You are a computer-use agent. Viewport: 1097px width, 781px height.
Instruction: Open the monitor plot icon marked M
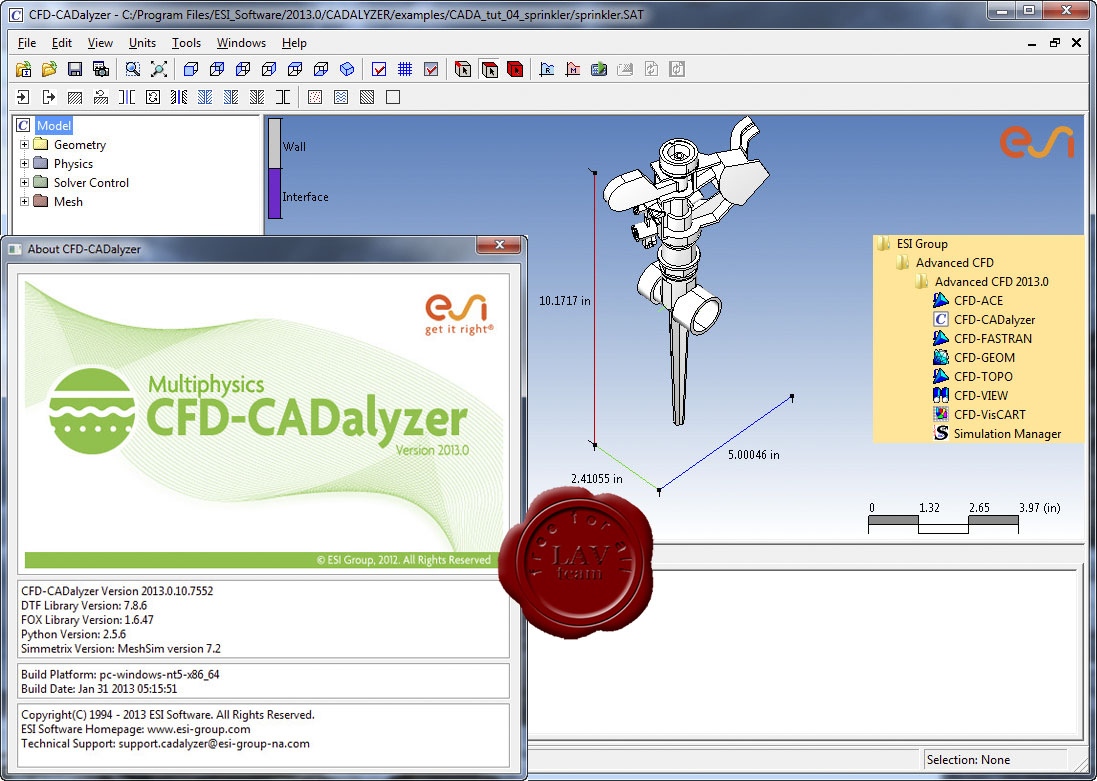(573, 69)
